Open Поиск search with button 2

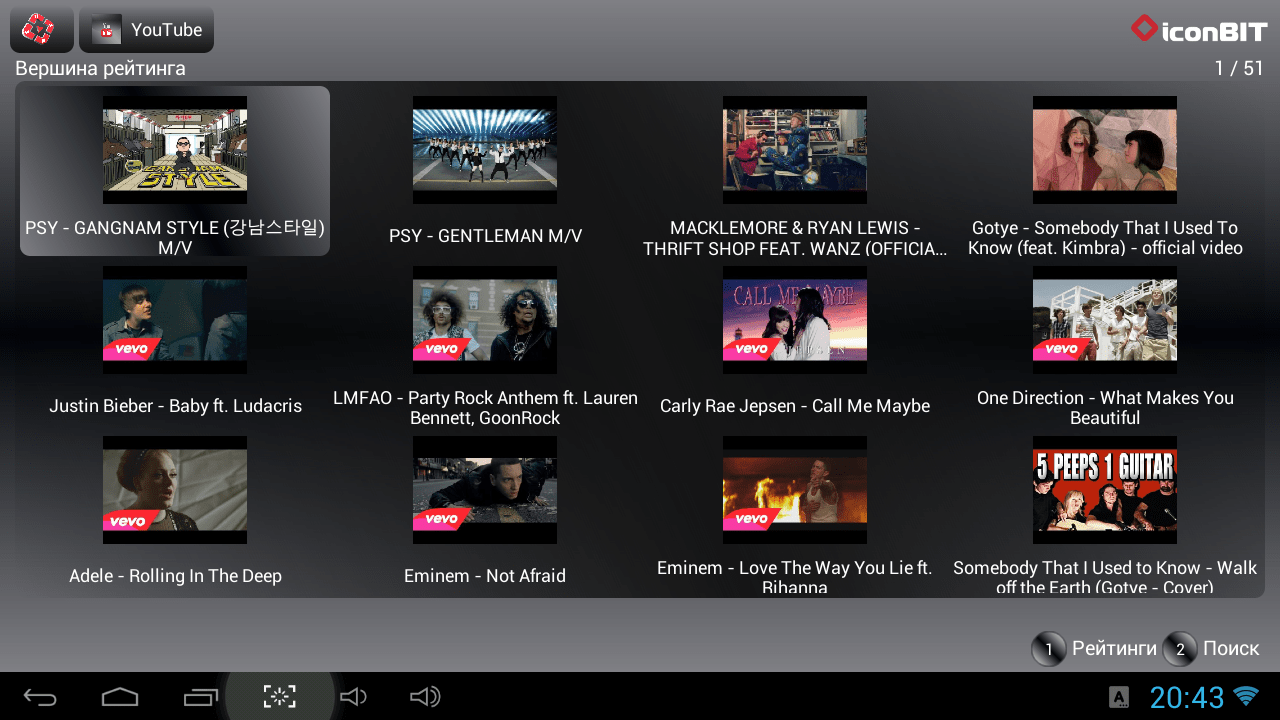coord(1180,649)
